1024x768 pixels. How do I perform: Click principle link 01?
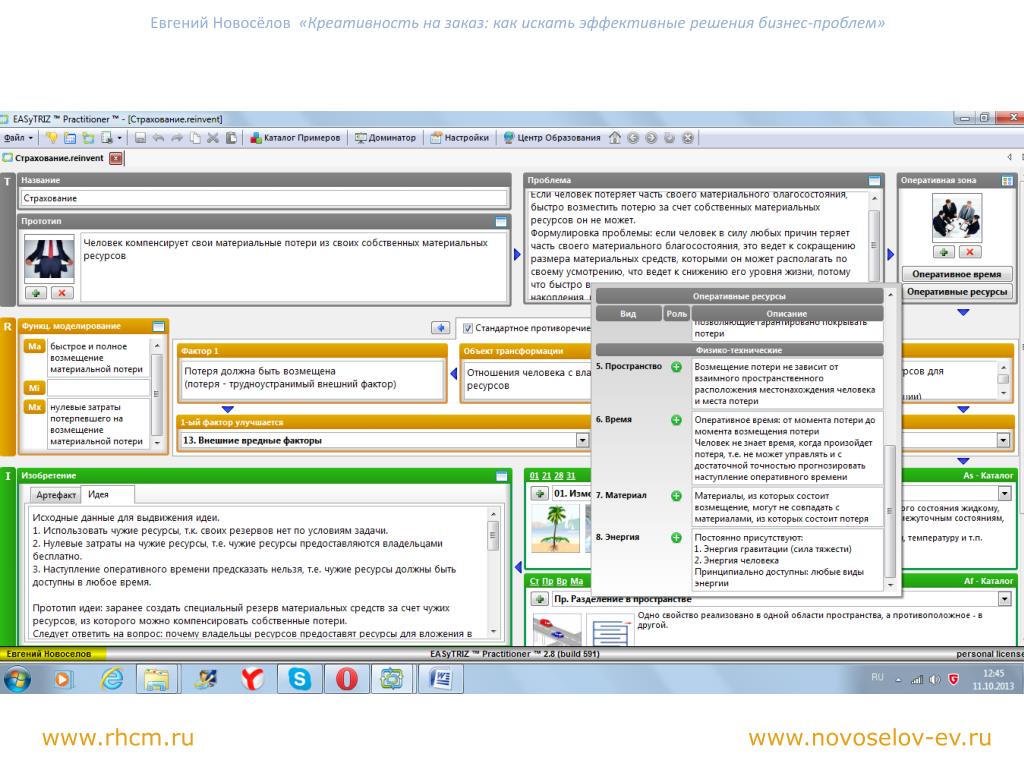tap(534, 475)
